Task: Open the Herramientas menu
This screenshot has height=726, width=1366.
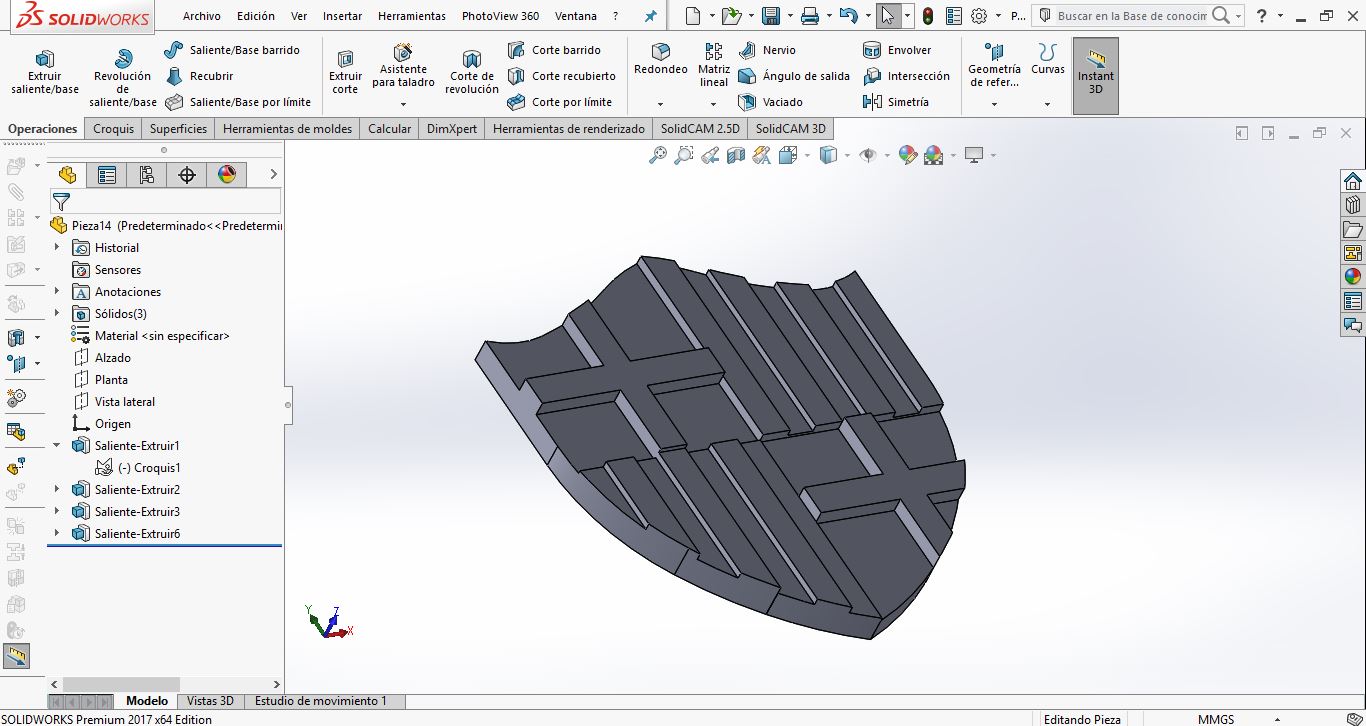Action: point(411,16)
